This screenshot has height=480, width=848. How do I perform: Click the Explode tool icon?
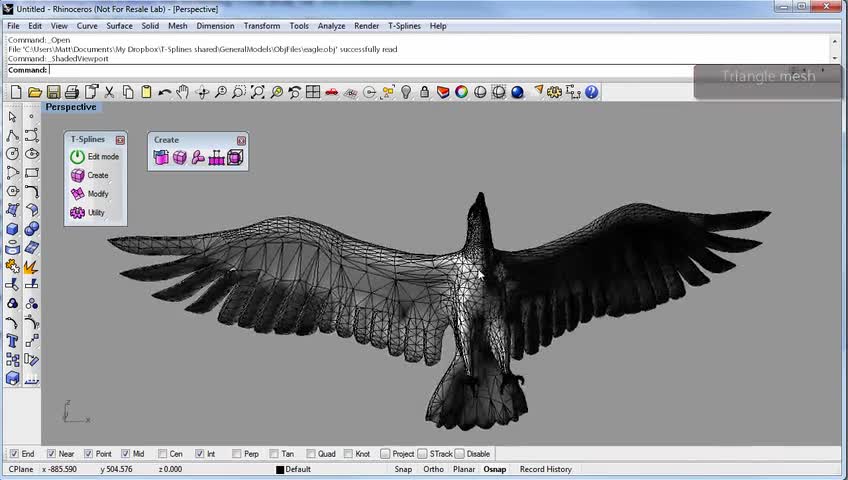[31, 267]
